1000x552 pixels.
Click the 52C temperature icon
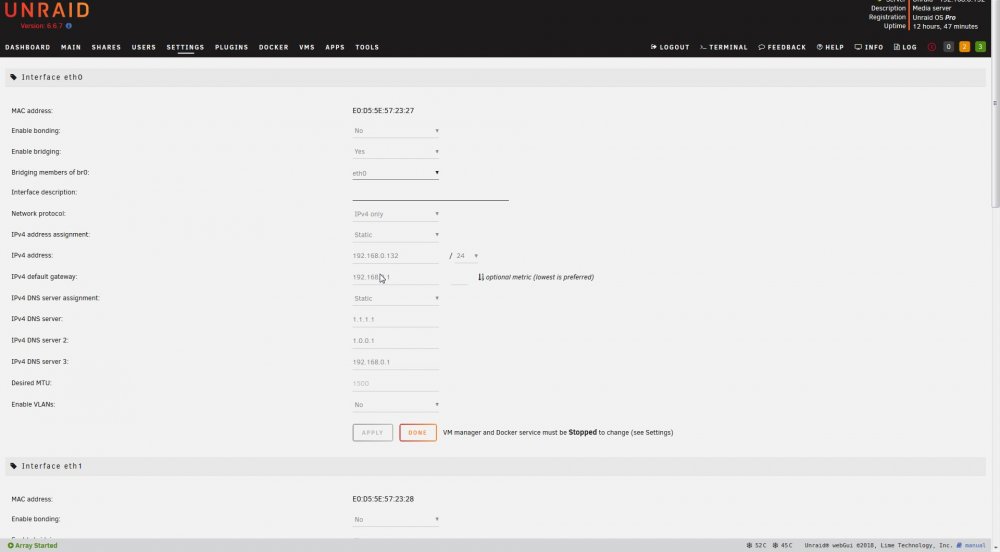point(749,546)
